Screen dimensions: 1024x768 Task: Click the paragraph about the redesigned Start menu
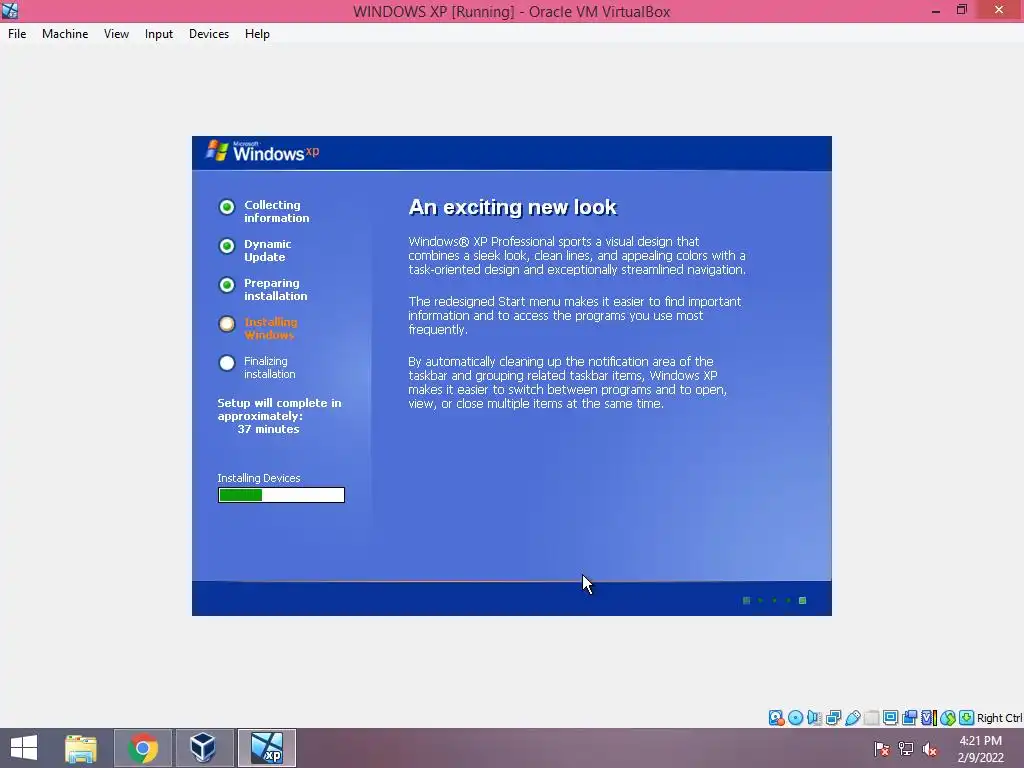point(575,315)
